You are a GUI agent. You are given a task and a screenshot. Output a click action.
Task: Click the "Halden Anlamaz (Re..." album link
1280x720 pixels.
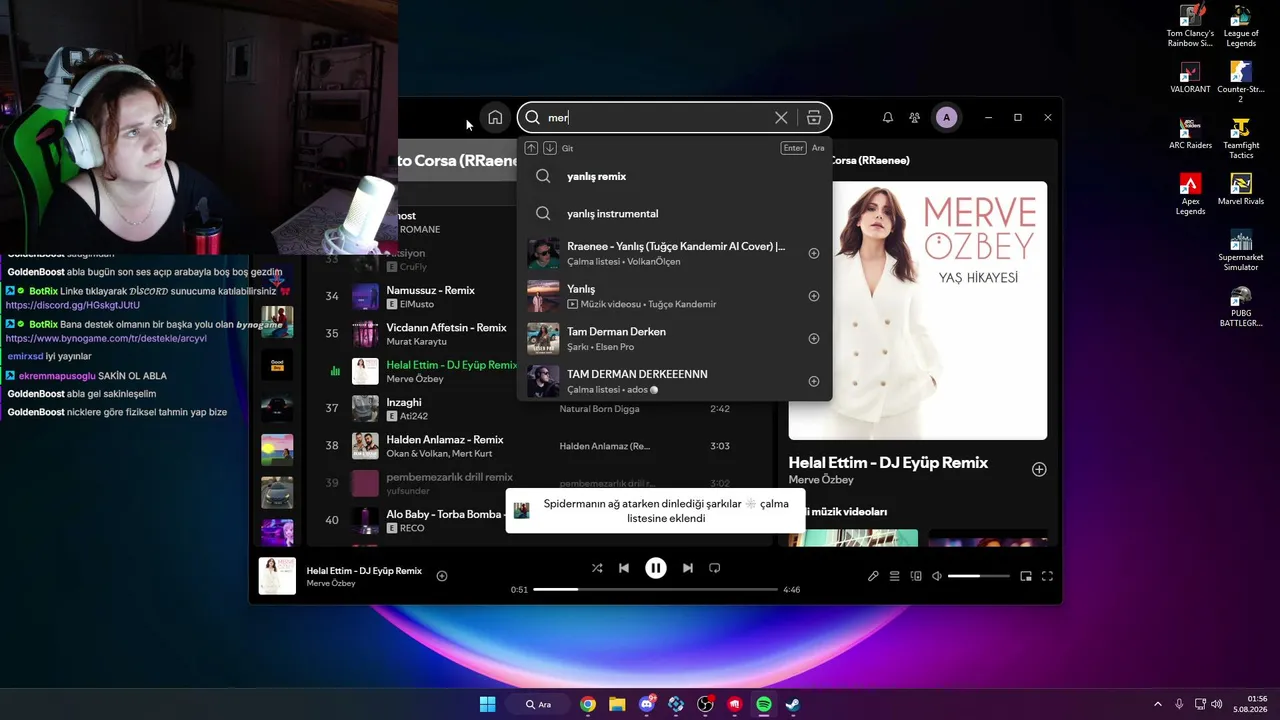(604, 446)
